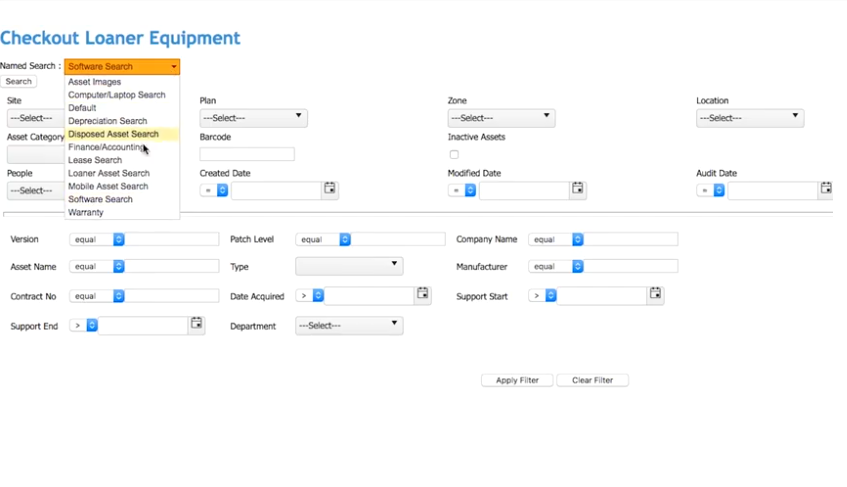Open the Support End calendar picker
The height and width of the screenshot is (487, 847).
point(196,324)
